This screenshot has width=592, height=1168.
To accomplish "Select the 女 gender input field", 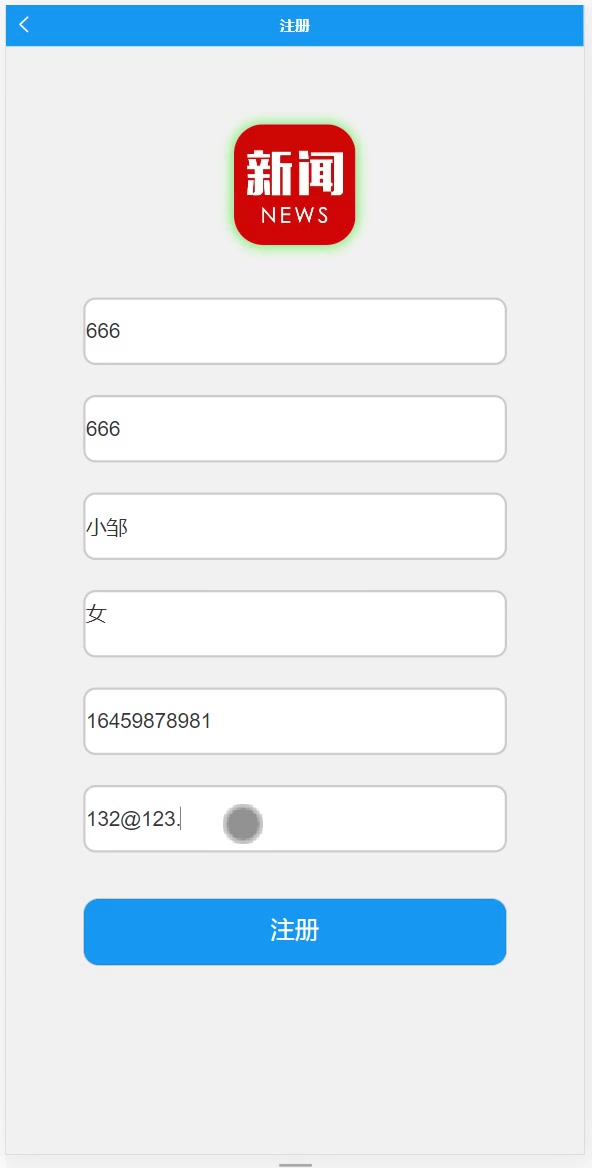I will (295, 623).
